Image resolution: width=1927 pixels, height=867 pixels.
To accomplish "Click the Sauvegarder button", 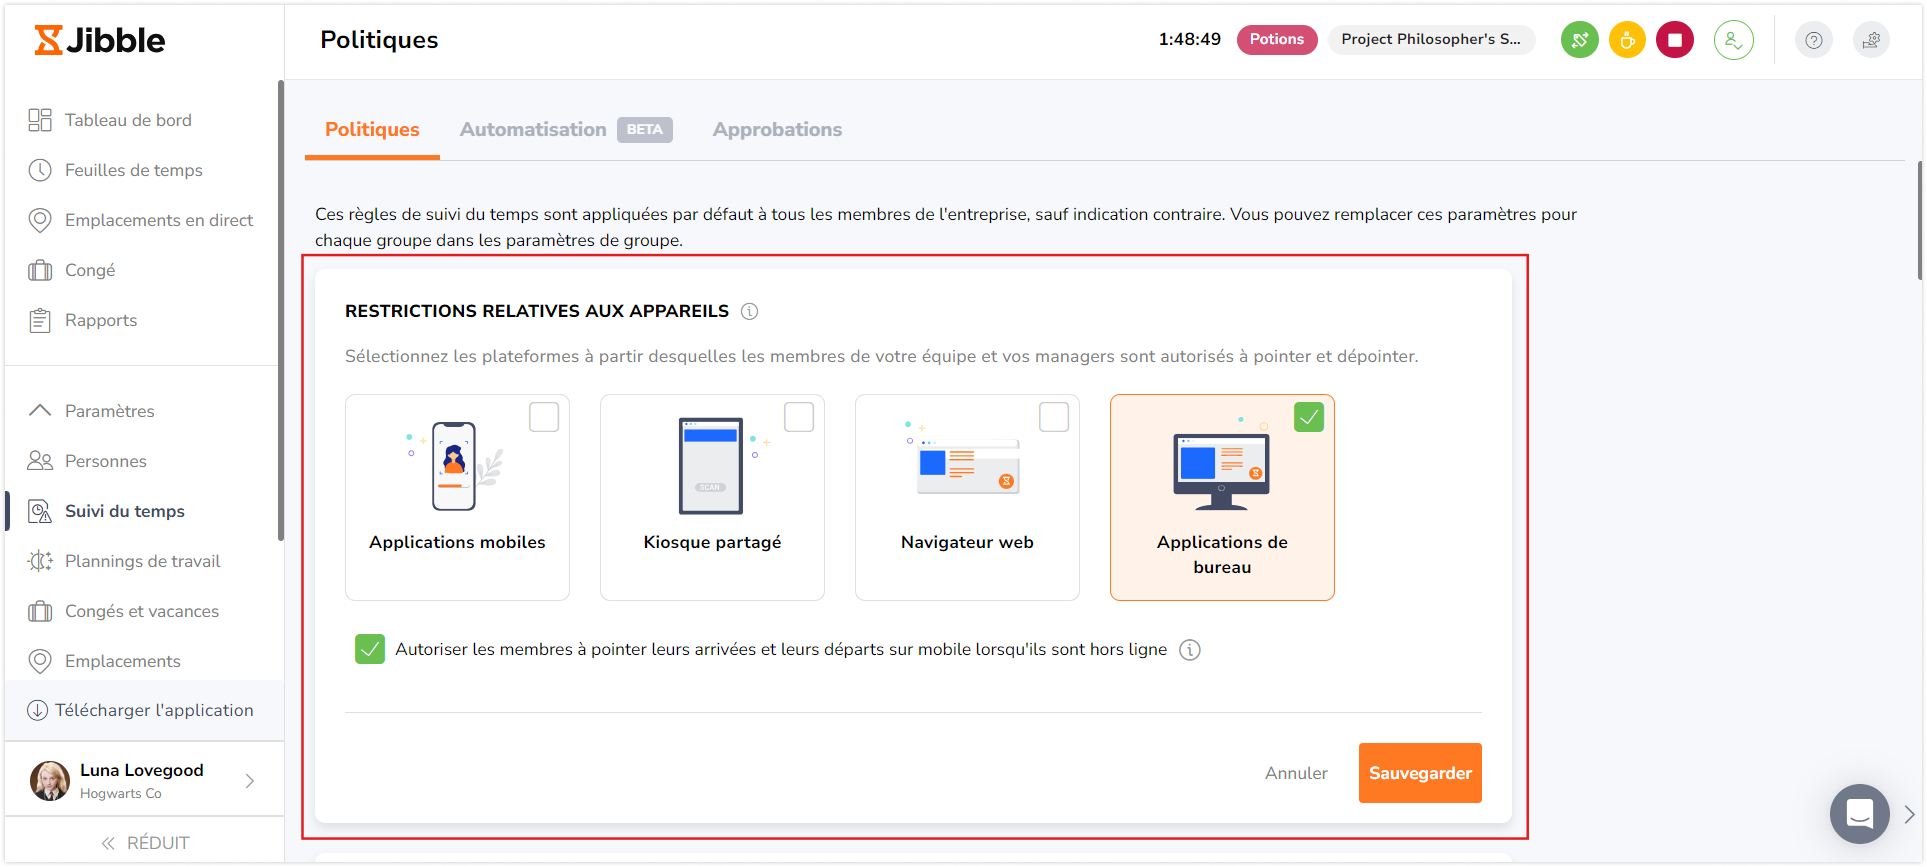I will [1419, 773].
